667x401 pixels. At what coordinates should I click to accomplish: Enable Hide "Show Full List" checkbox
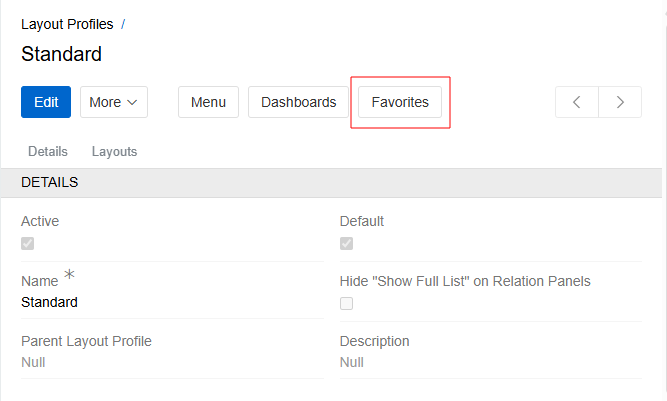(x=346, y=304)
